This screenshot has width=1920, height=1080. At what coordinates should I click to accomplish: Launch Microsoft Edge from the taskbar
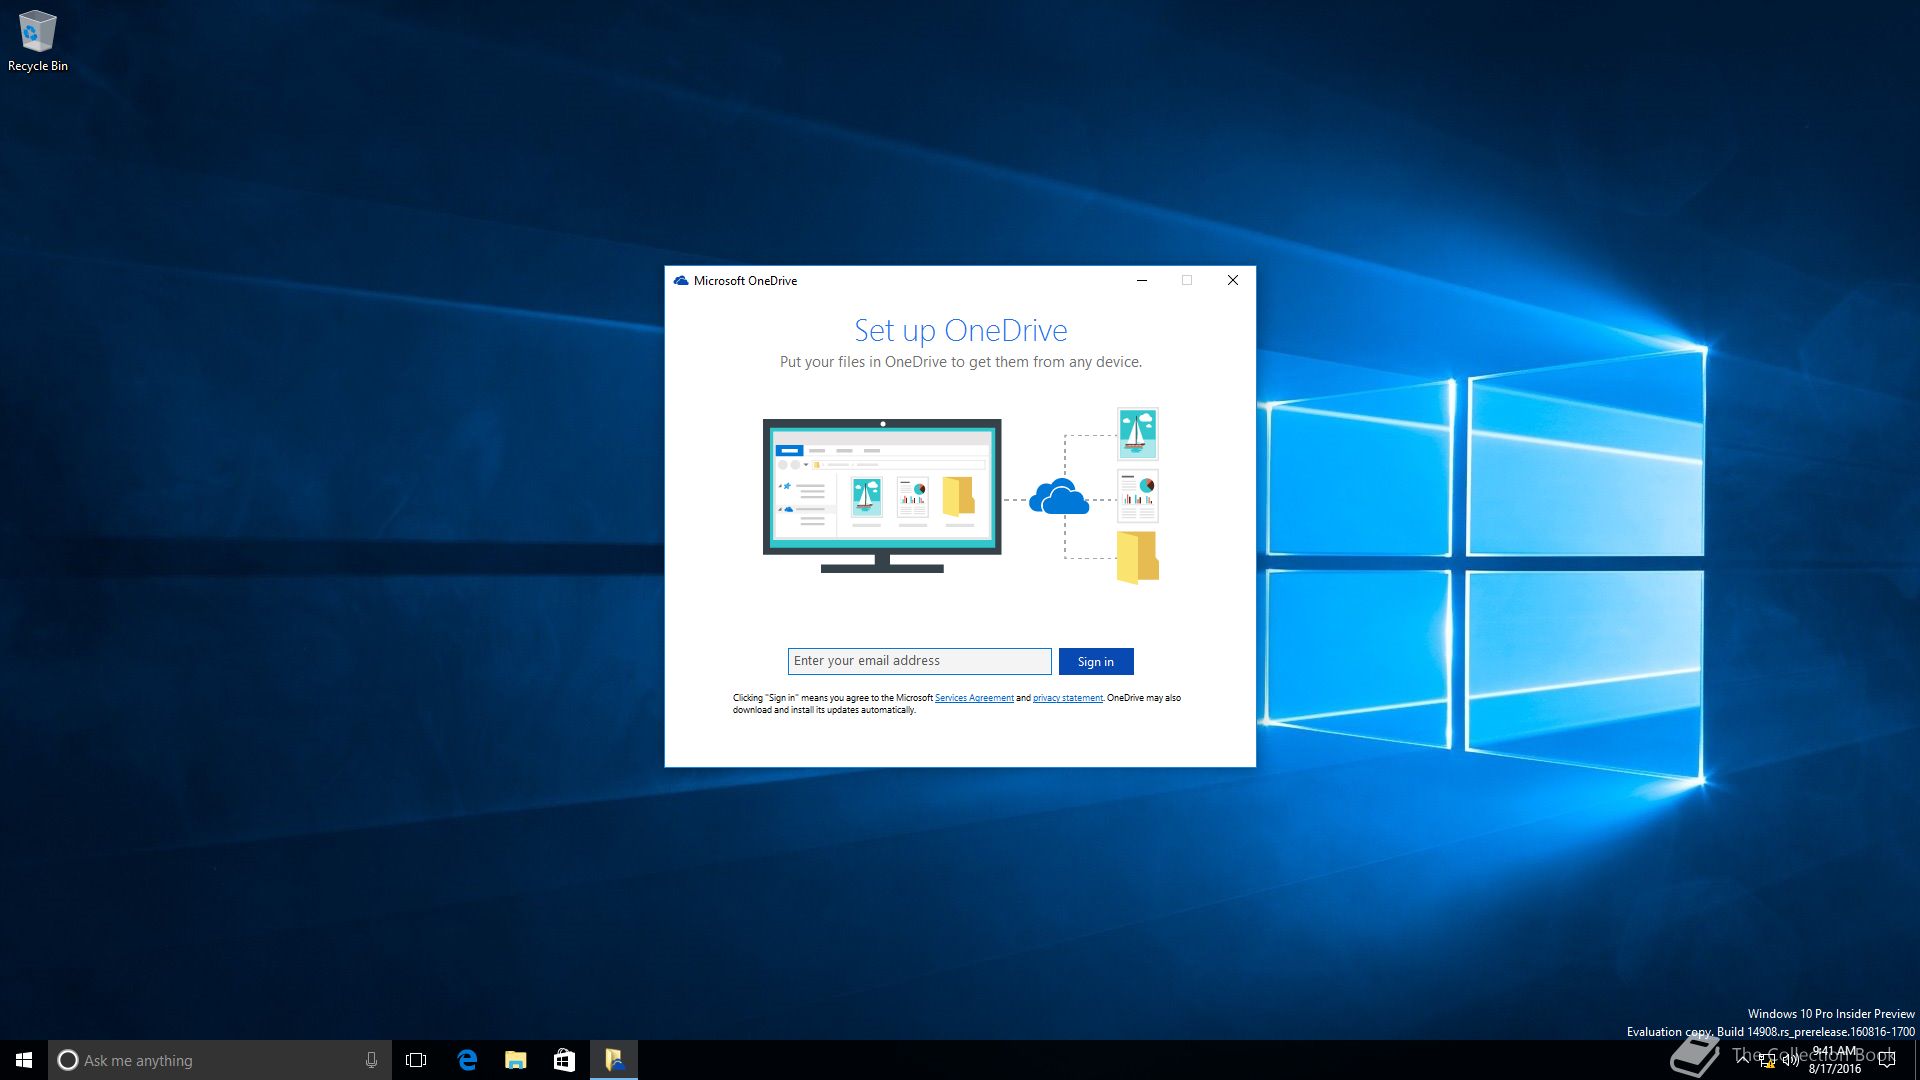[466, 1060]
